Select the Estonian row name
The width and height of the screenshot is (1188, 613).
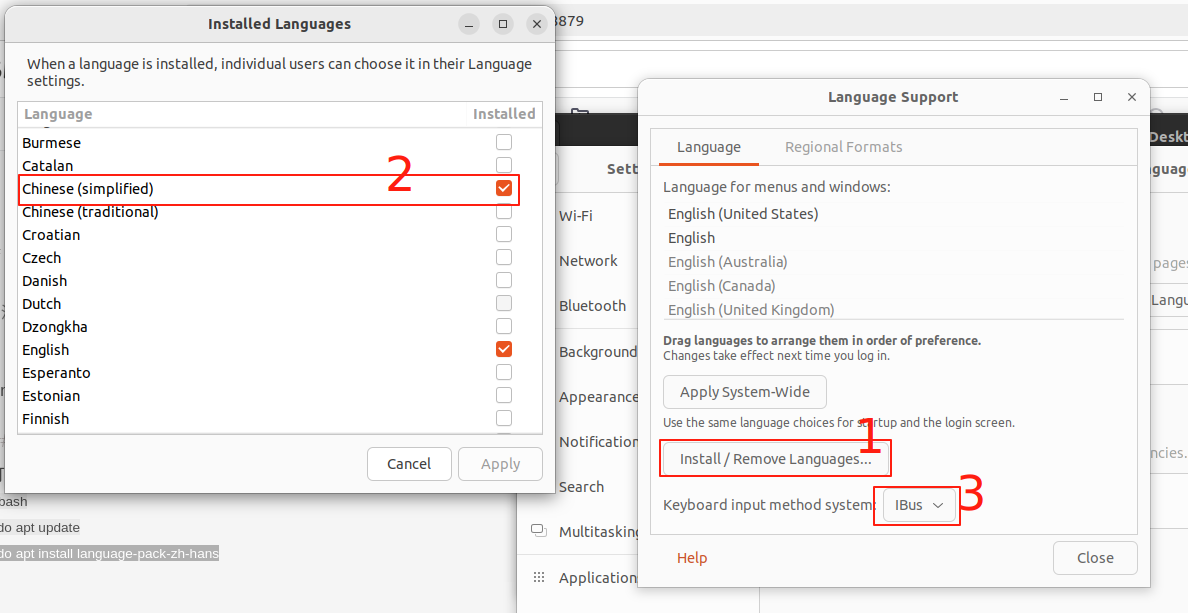51,396
